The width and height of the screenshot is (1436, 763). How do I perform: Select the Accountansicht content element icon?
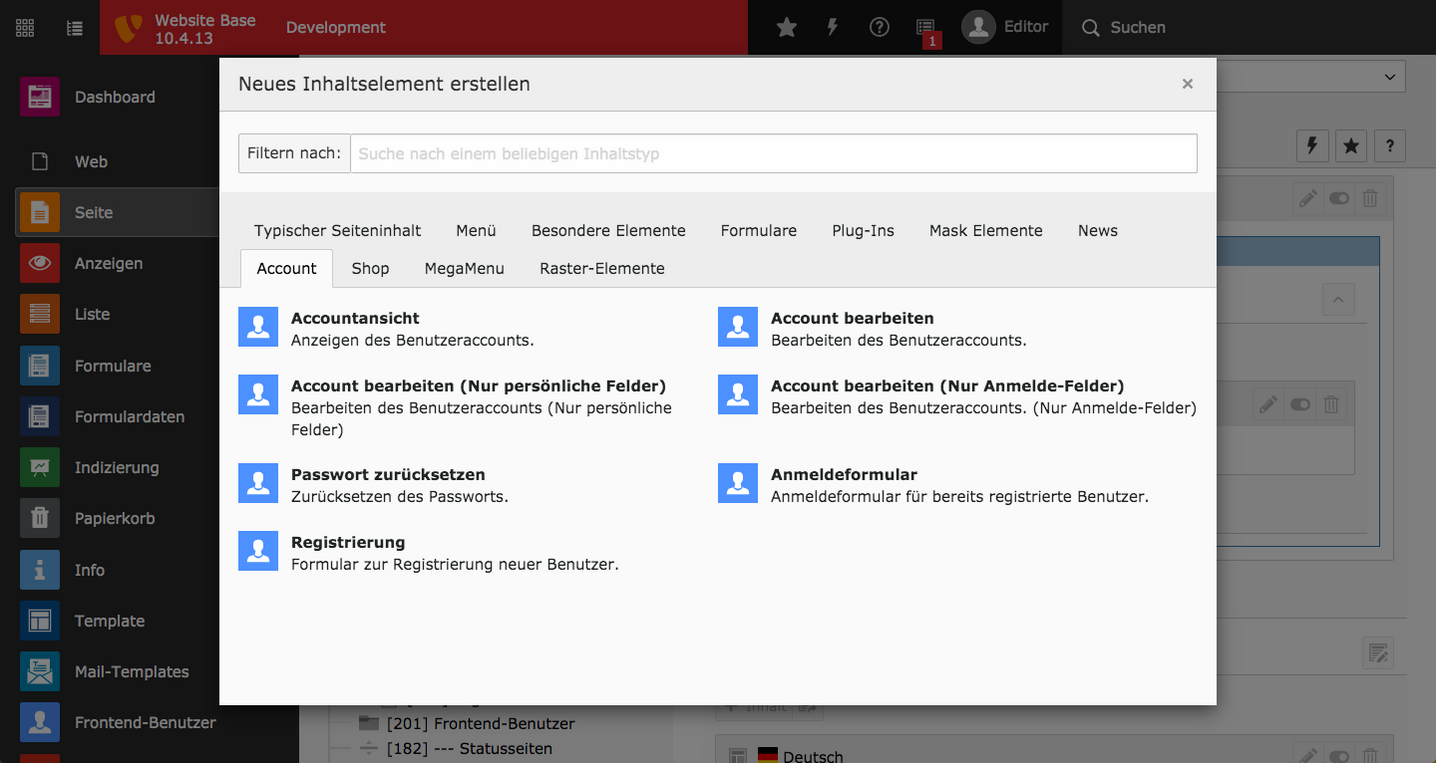click(258, 326)
